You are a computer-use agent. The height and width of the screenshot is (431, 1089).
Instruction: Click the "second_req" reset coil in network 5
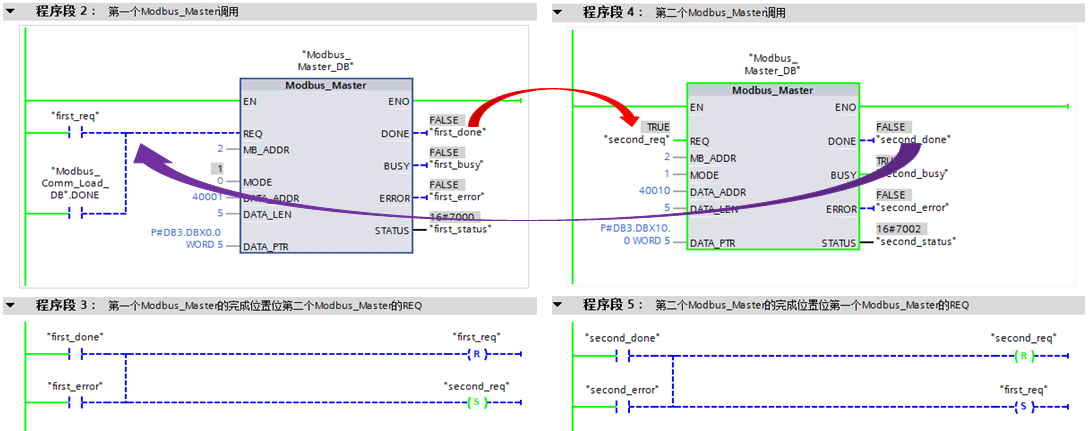(x=1024, y=356)
